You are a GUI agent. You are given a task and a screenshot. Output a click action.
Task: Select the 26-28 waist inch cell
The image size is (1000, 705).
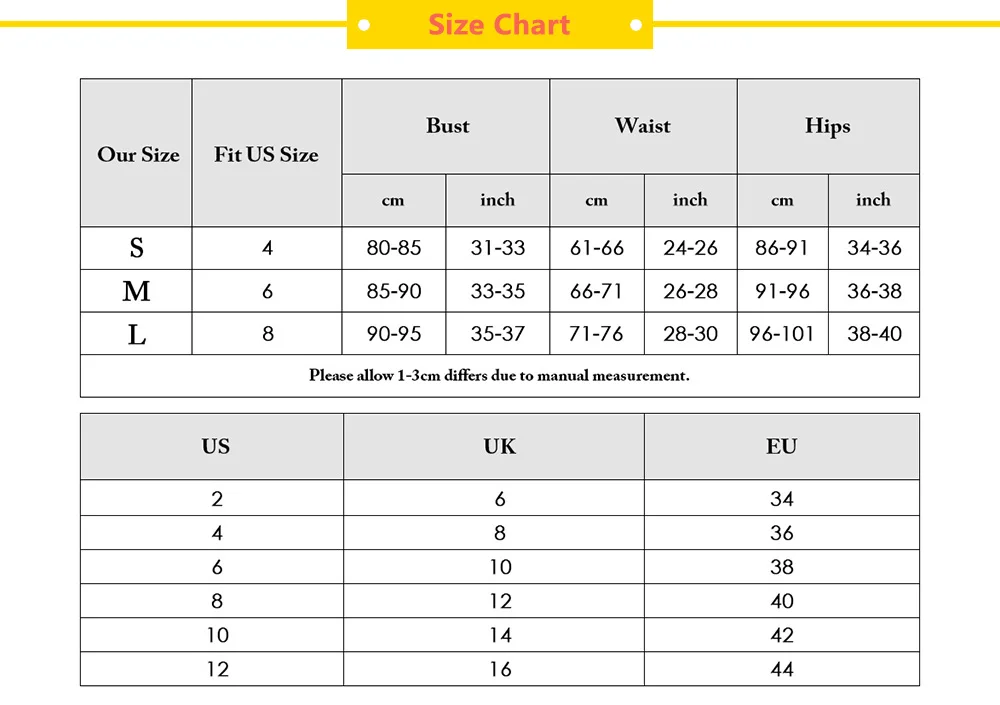(x=690, y=291)
